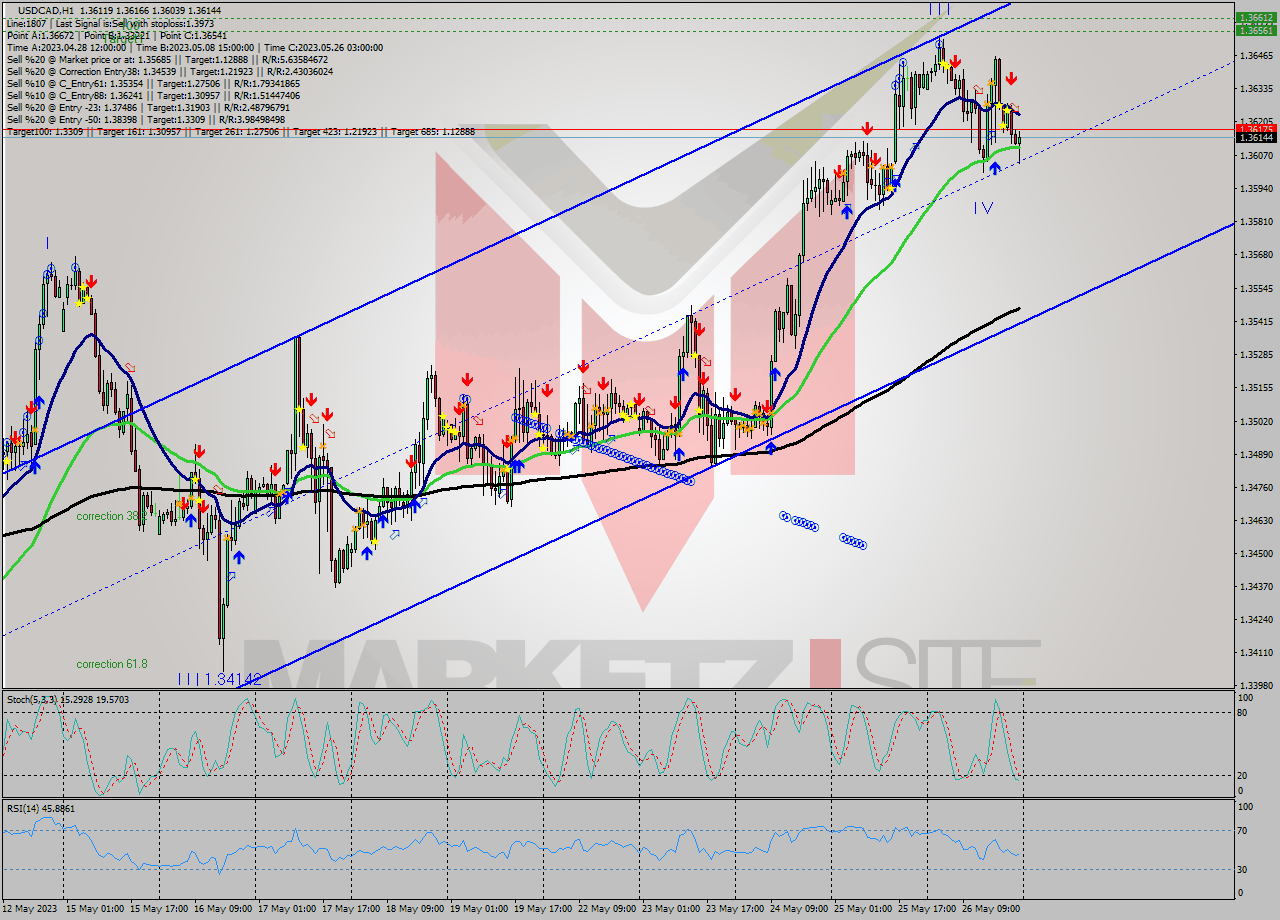1280x920 pixels.
Task: Click the green 1.36612 price label
Action: point(1255,18)
